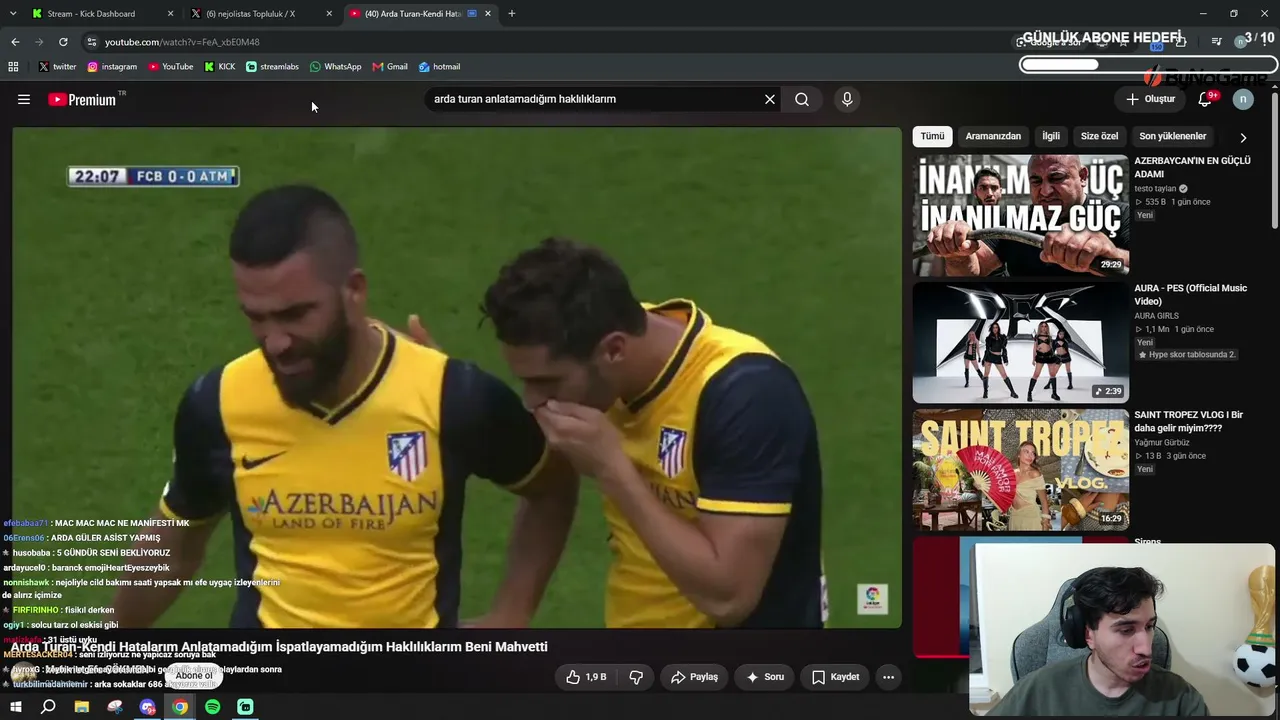Click in the YouTube search field

pyautogui.click(x=595, y=99)
